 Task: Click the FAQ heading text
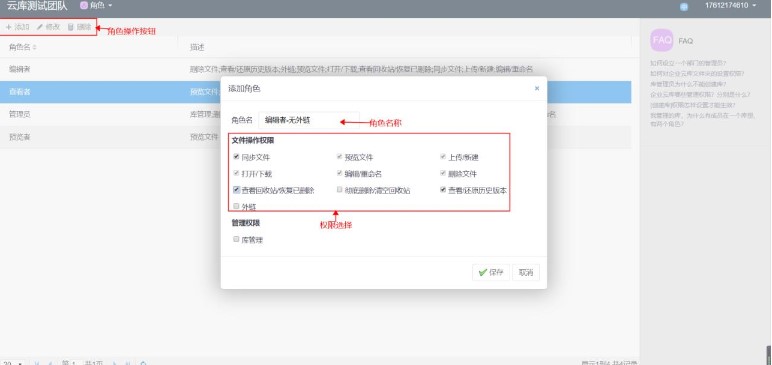pos(685,41)
